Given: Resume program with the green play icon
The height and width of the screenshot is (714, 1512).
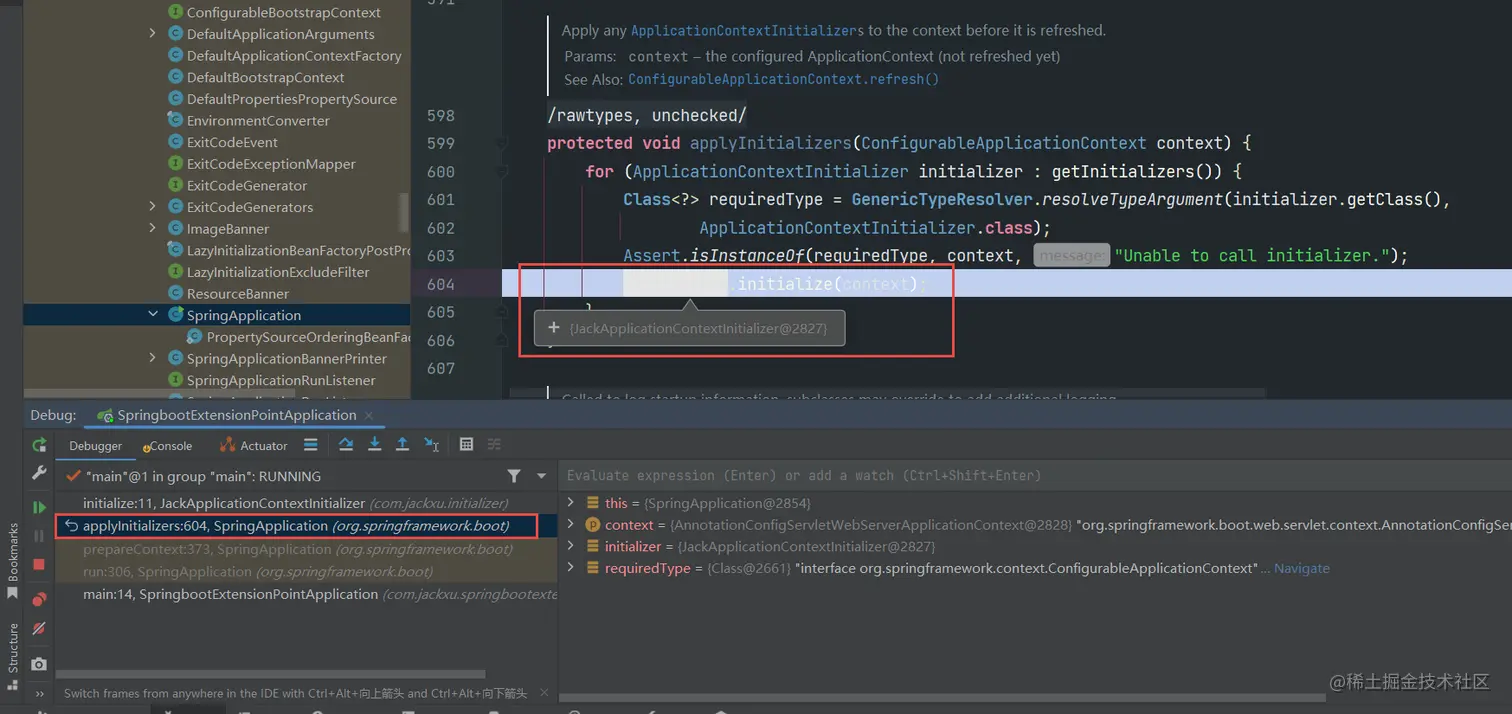Looking at the screenshot, I should tap(39, 508).
